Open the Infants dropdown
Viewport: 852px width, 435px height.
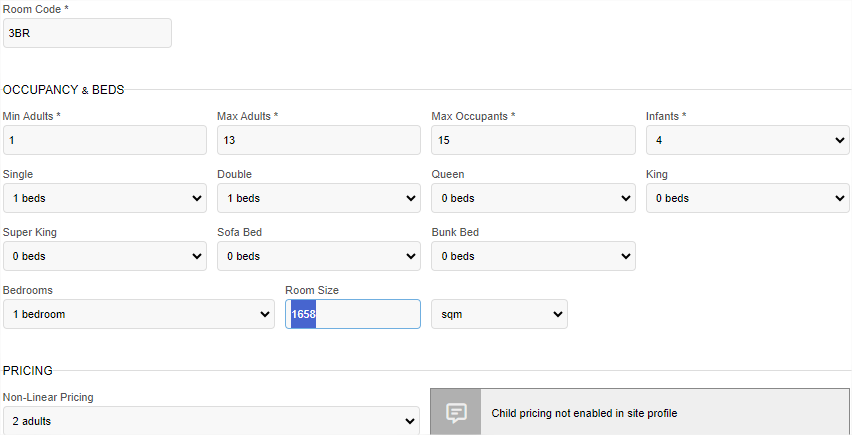748,140
